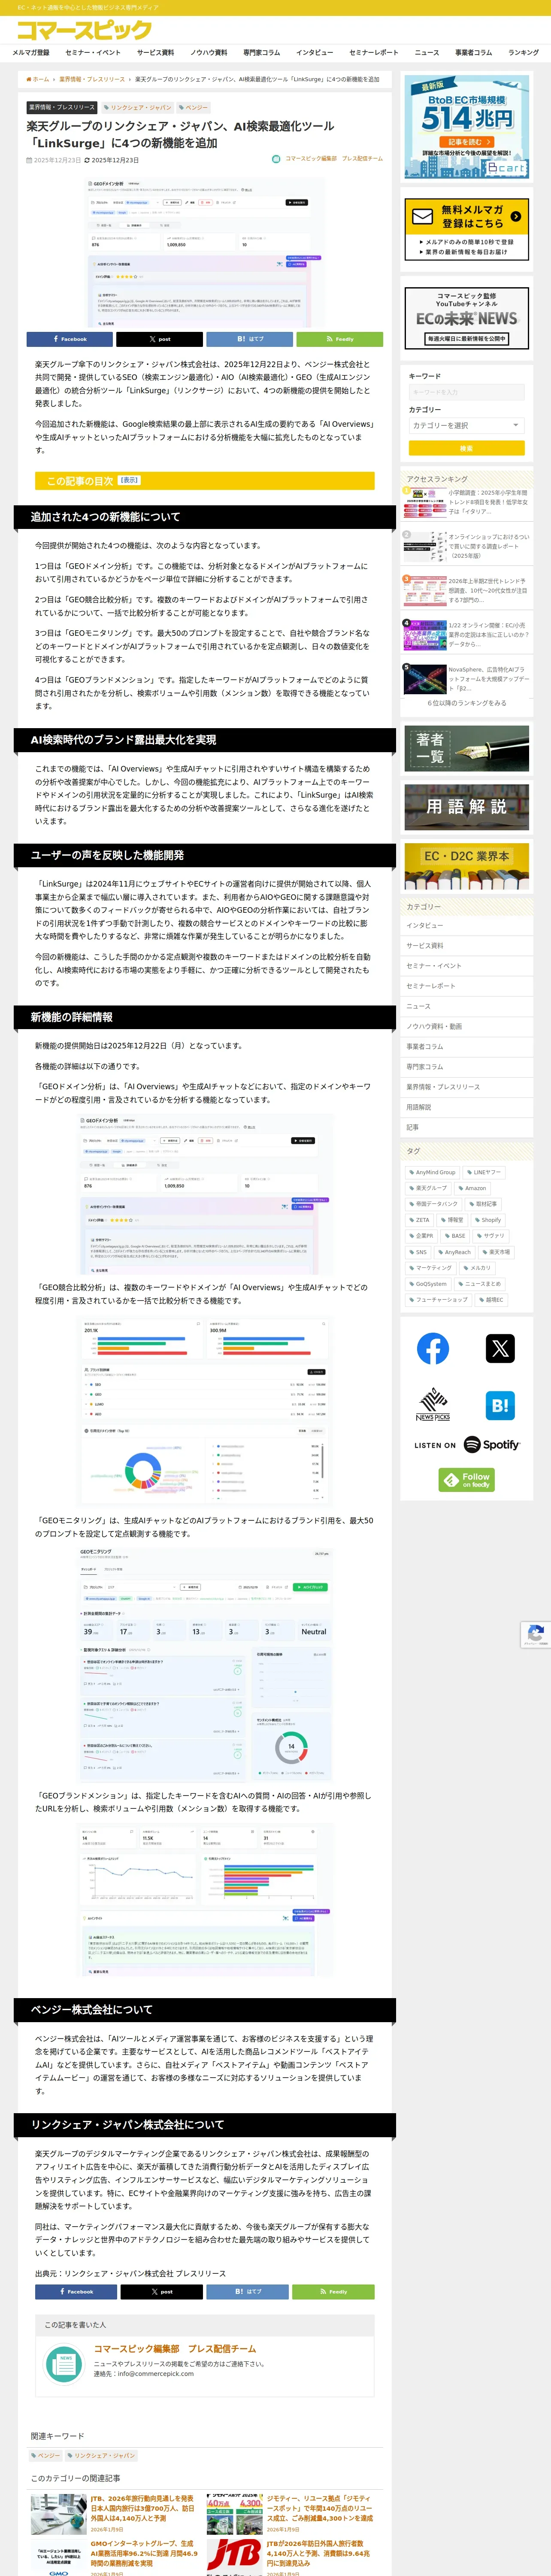Open the Facebook icon in the sidebar
Image resolution: width=551 pixels, height=2576 pixels.
pos(432,1348)
